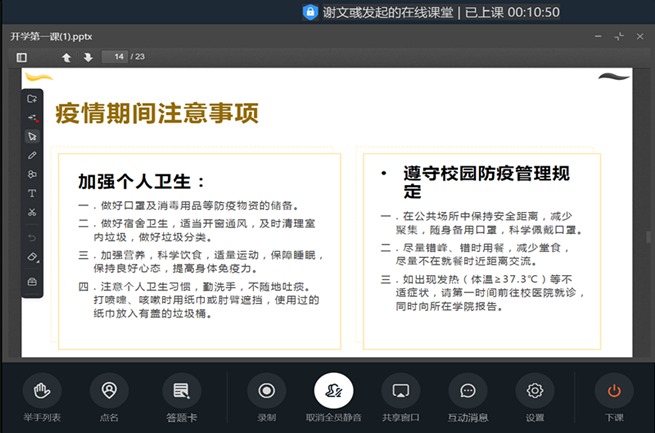Viewport: 655px width, 433px height.
Task: Select the pencil drawing tool
Action: pos(32,155)
